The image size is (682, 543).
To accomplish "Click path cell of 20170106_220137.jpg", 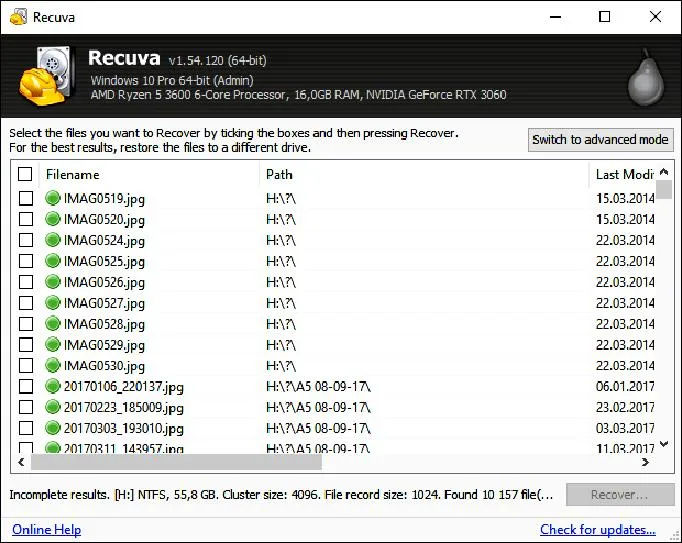I will (318, 386).
